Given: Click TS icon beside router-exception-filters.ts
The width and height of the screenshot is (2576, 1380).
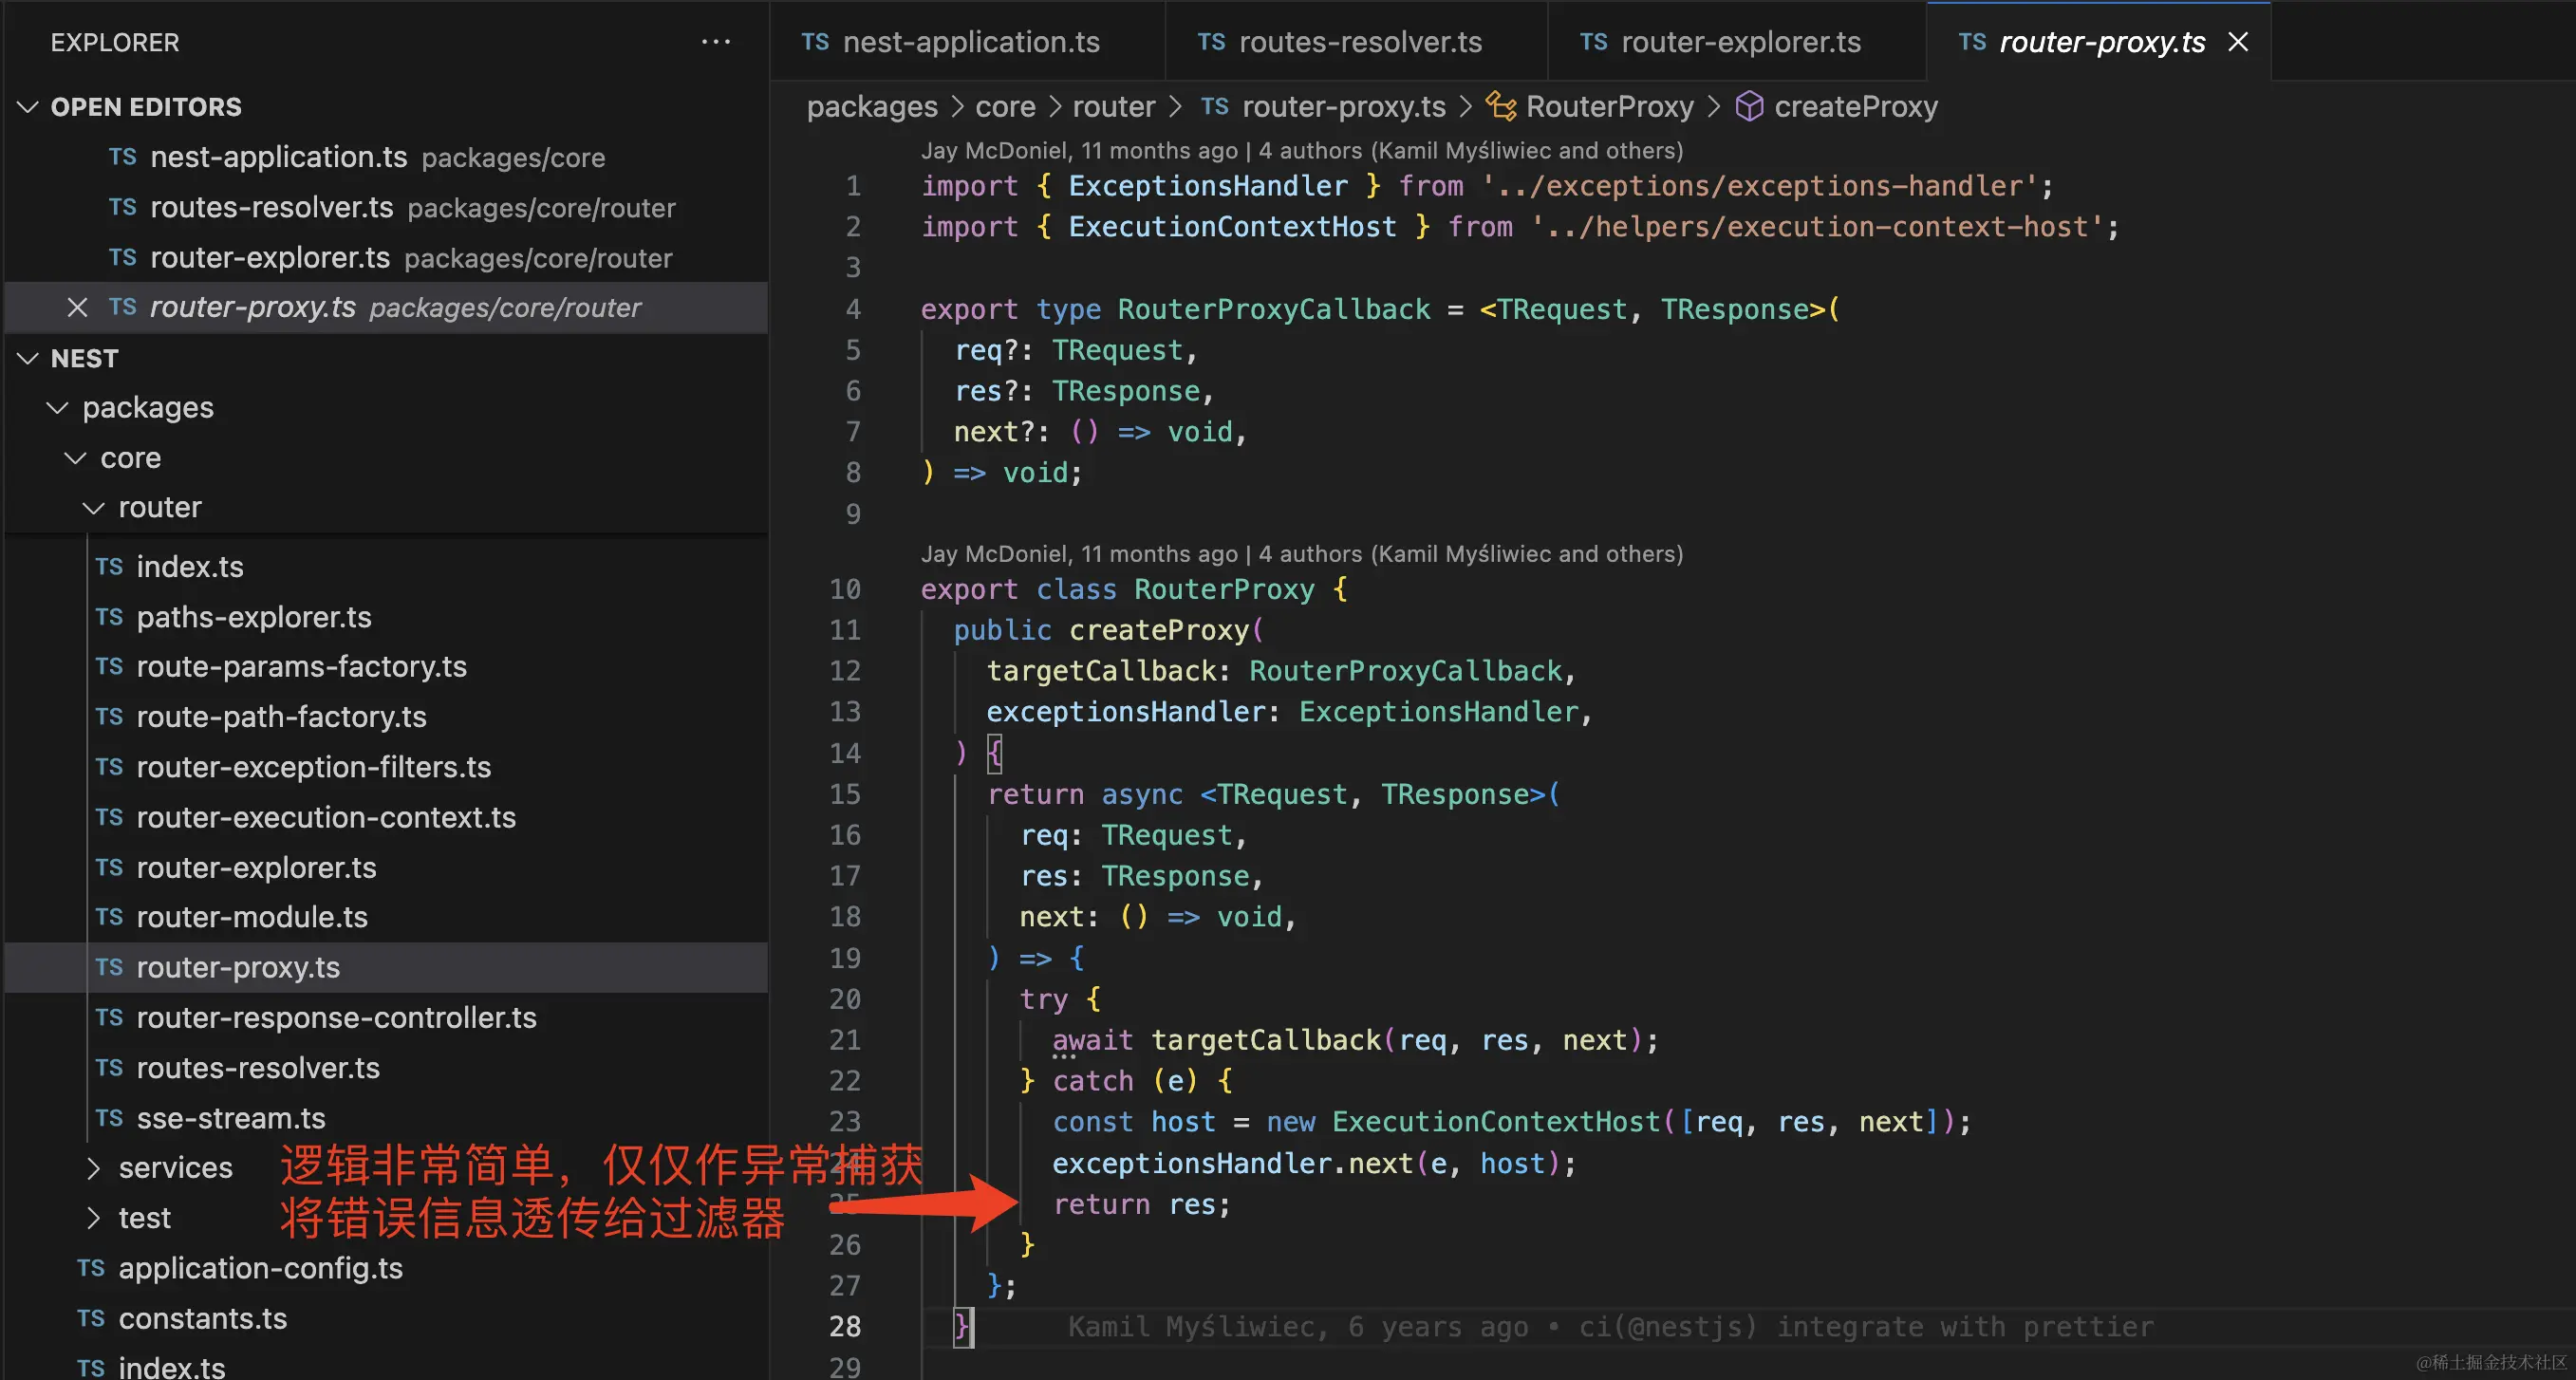Looking at the screenshot, I should (x=109, y=767).
